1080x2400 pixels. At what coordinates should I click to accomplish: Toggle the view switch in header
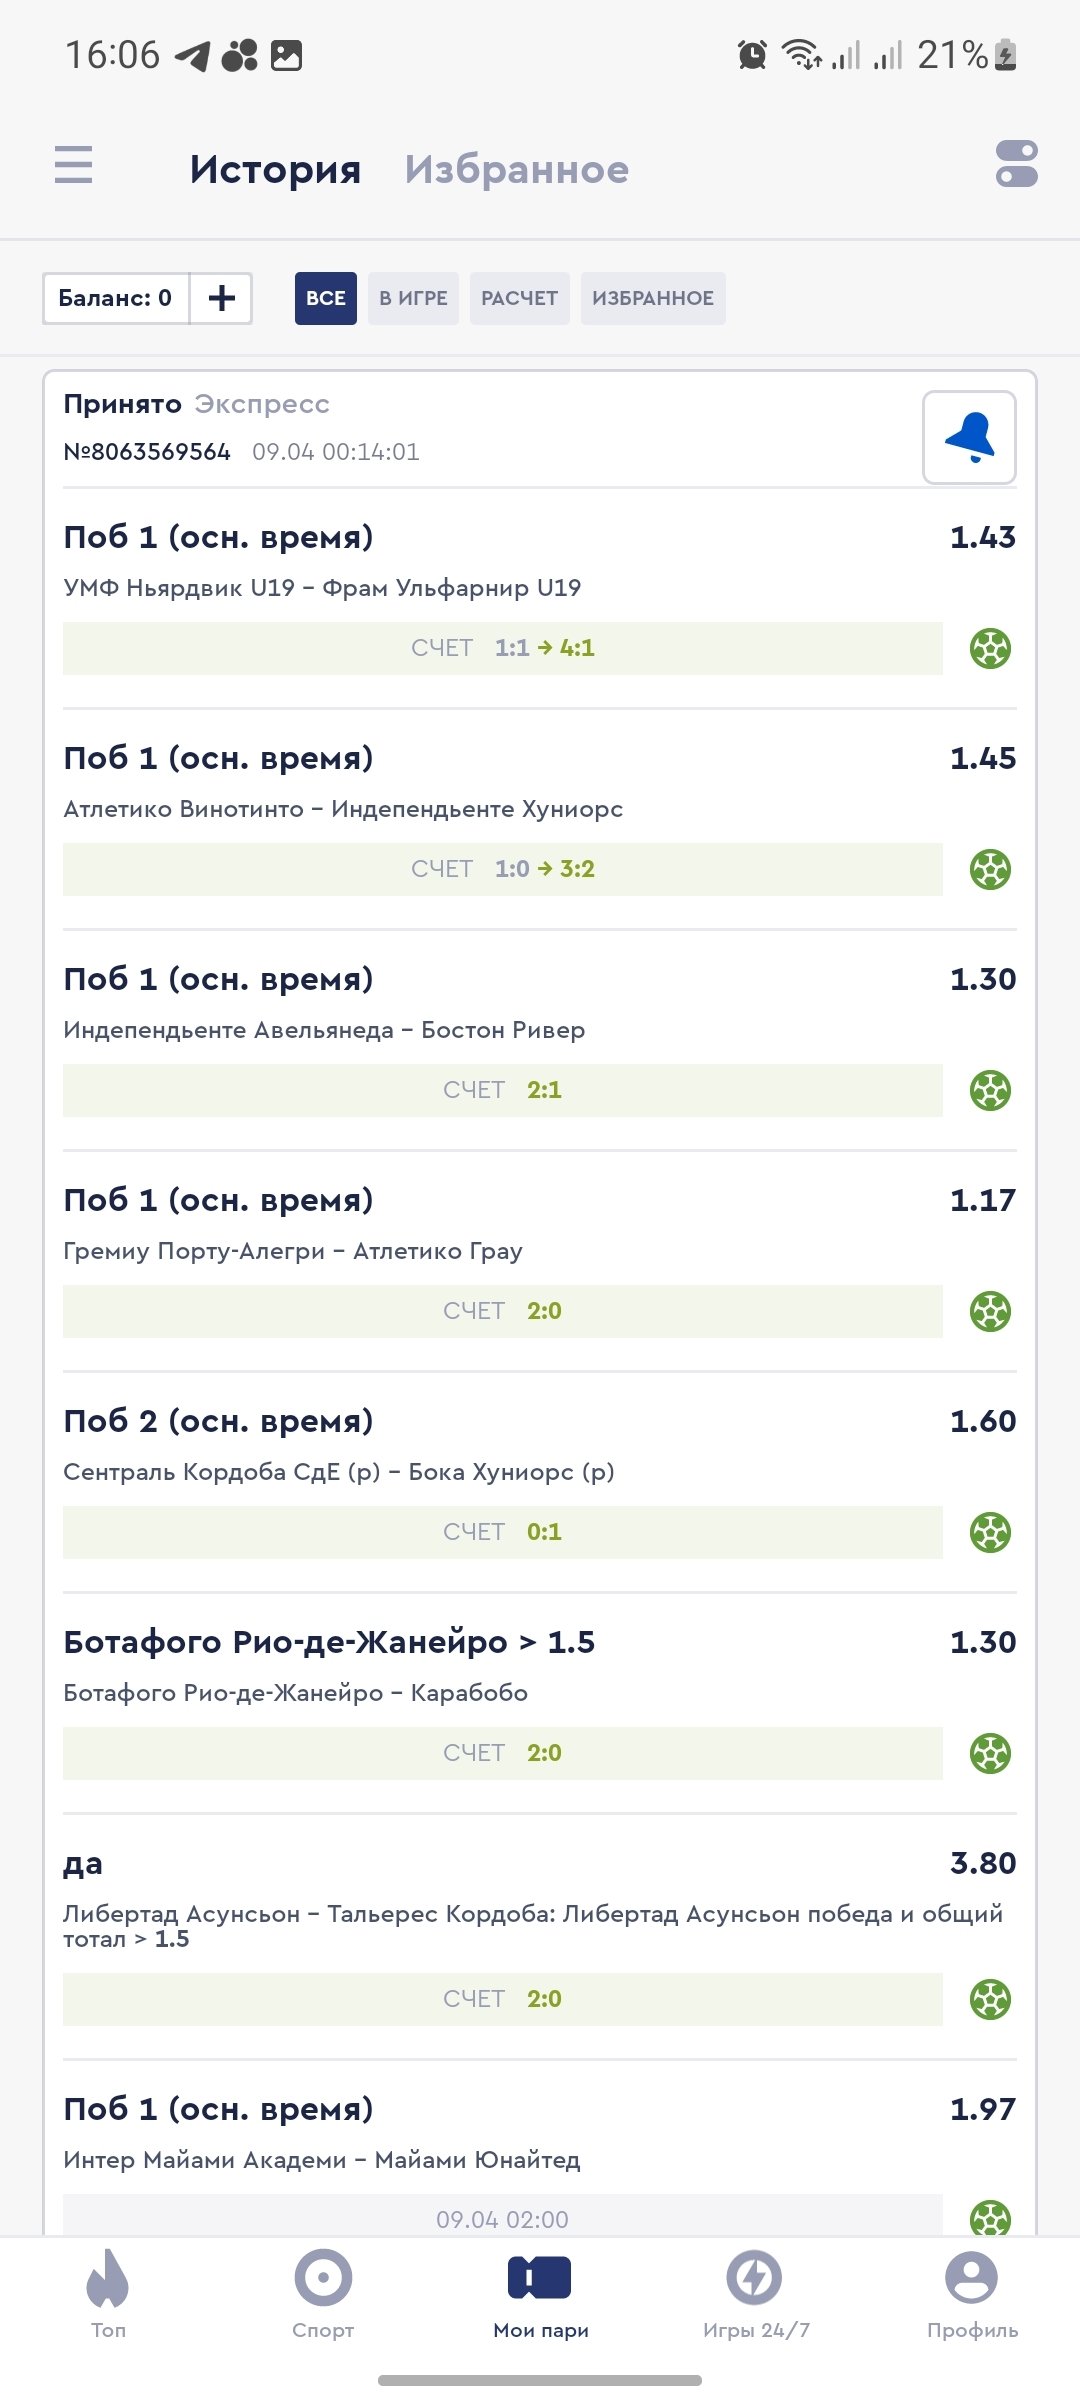[1016, 164]
